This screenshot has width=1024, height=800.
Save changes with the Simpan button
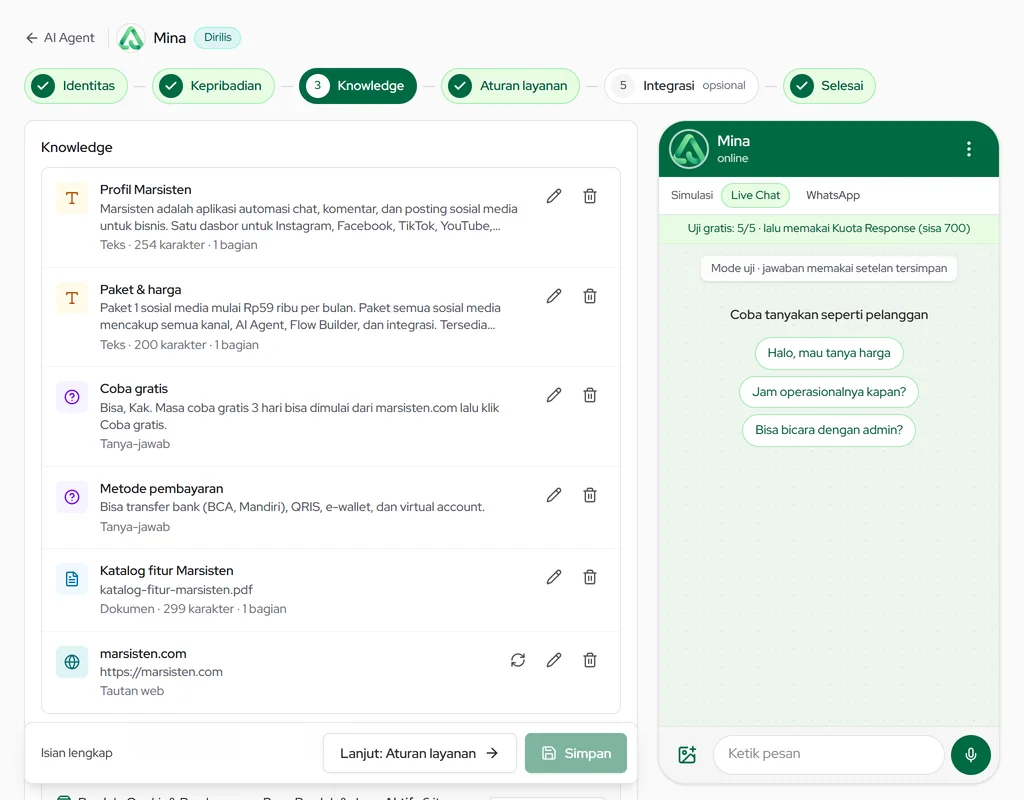click(x=576, y=753)
